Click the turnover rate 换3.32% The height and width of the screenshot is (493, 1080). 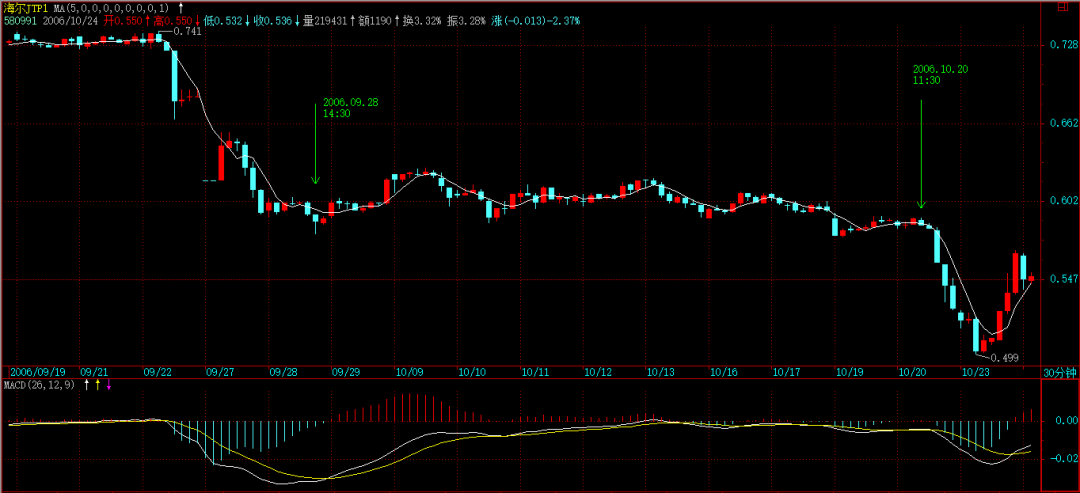[422, 21]
